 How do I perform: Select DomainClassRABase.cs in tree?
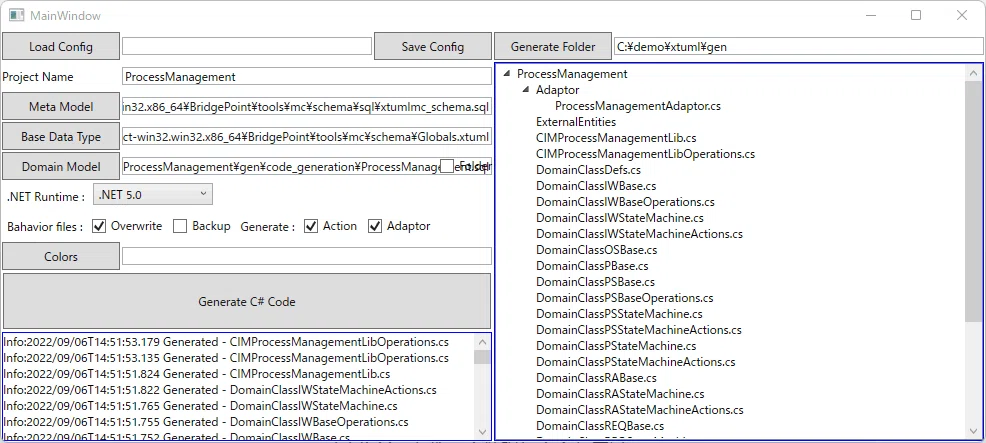[x=596, y=378]
